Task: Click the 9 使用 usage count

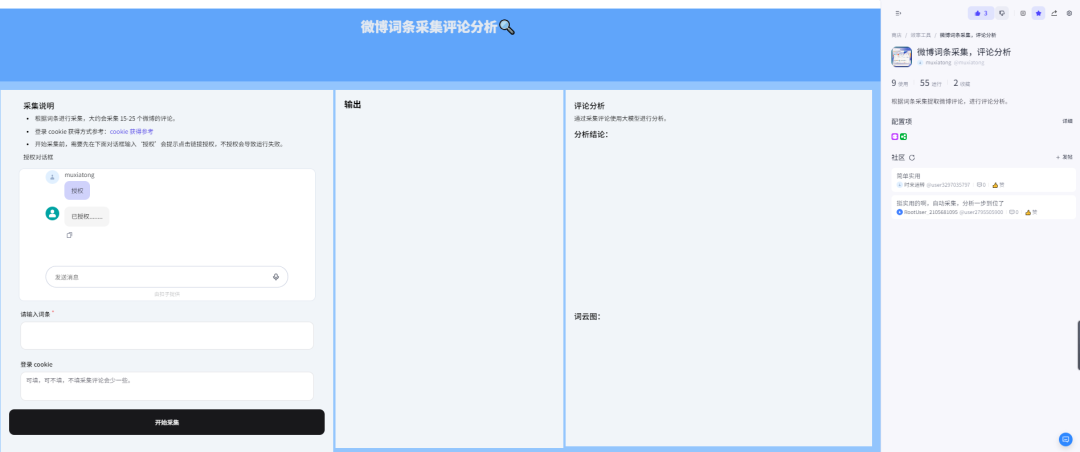Action: click(900, 83)
